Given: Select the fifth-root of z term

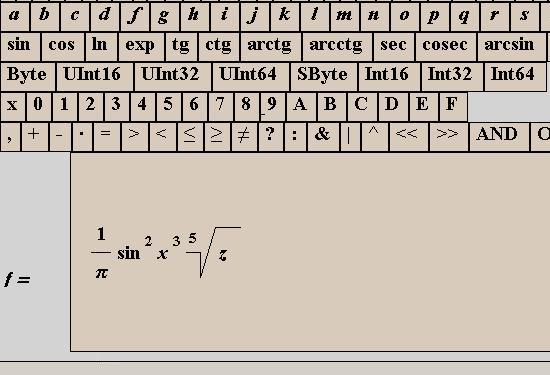Looking at the screenshot, I should 213,253.
